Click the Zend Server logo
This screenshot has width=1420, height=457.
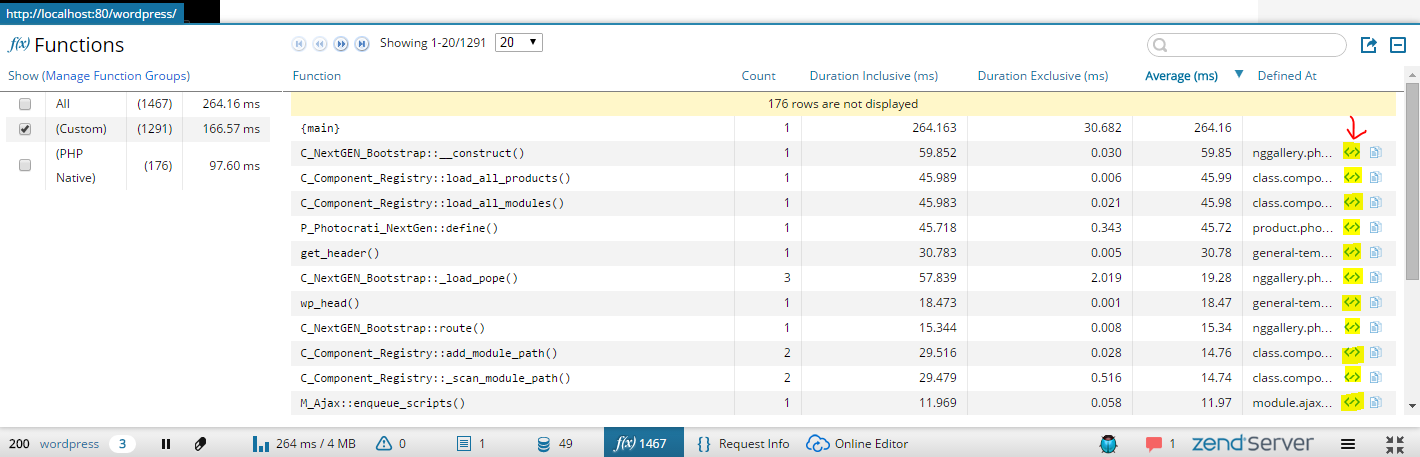[1254, 443]
